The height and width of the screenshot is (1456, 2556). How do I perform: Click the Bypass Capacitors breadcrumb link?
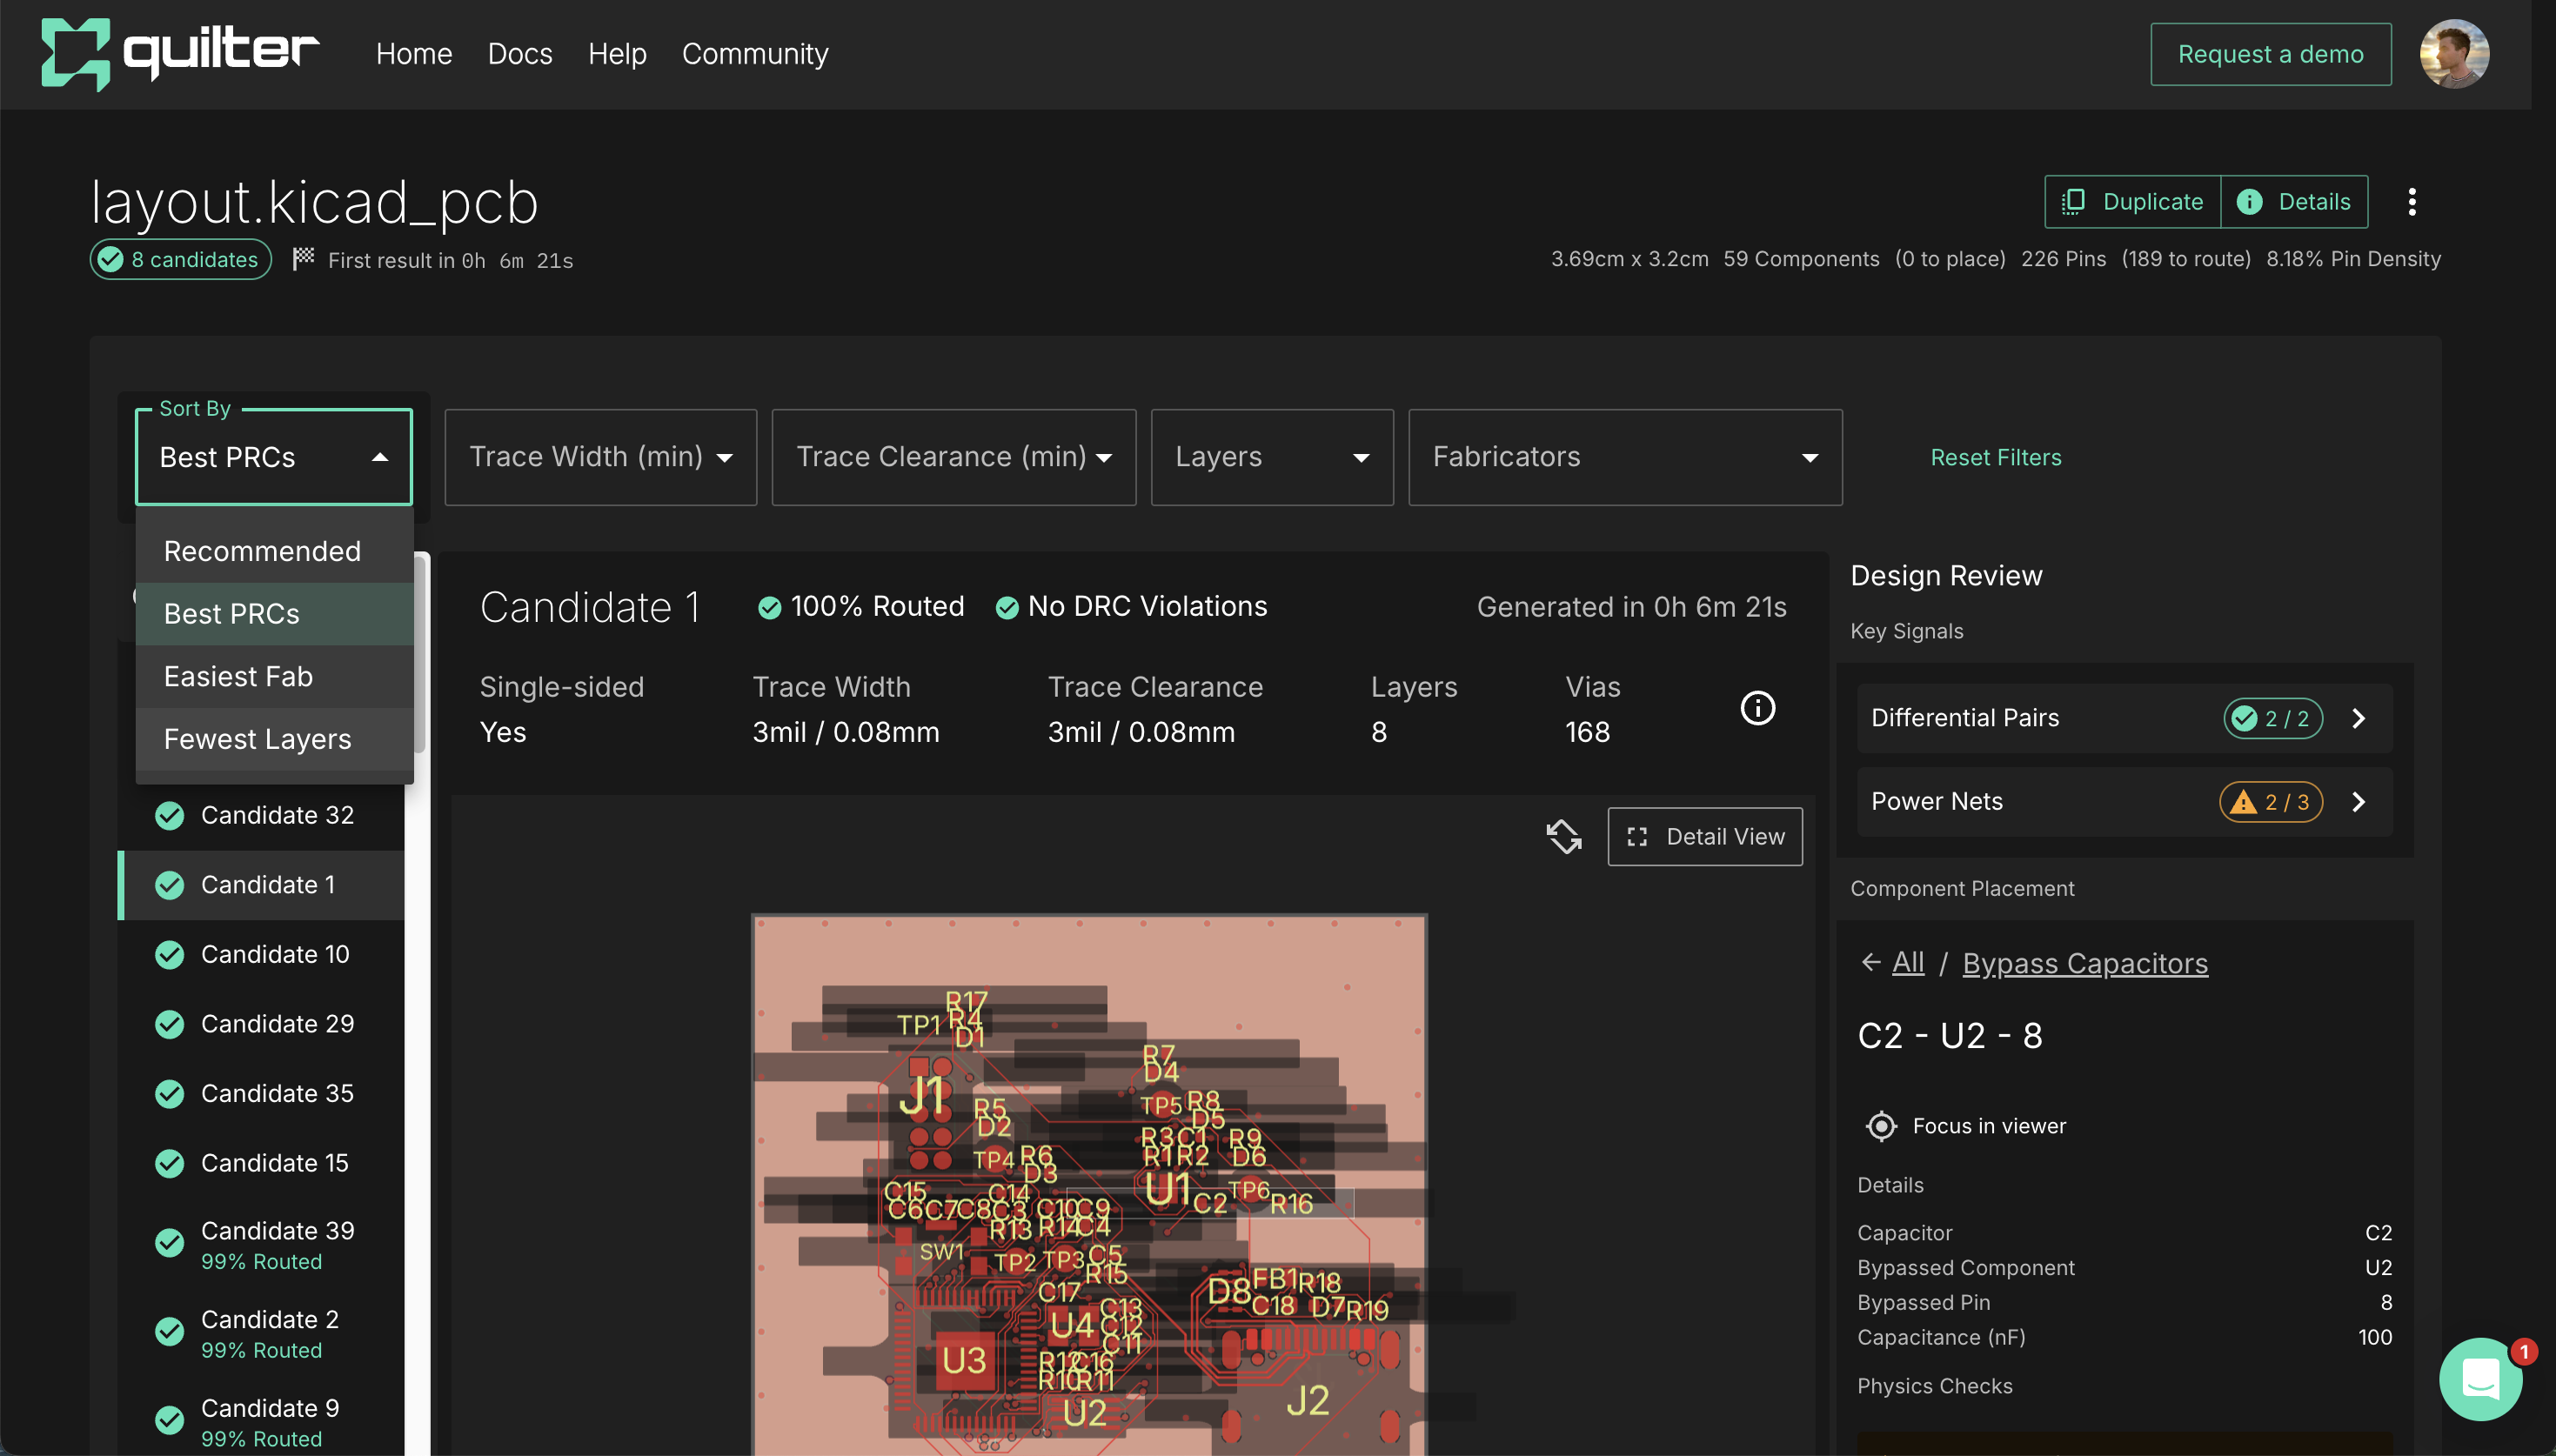click(2084, 963)
